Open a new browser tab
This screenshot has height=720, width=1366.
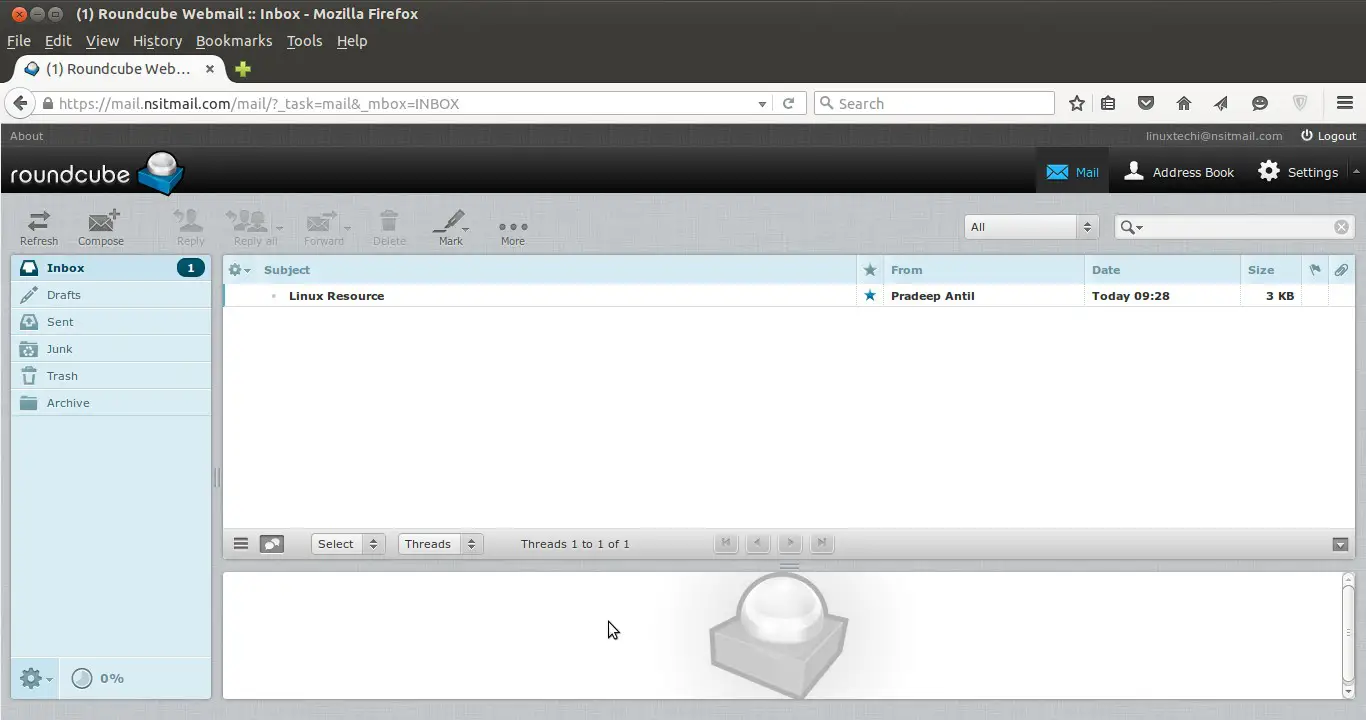tap(242, 69)
